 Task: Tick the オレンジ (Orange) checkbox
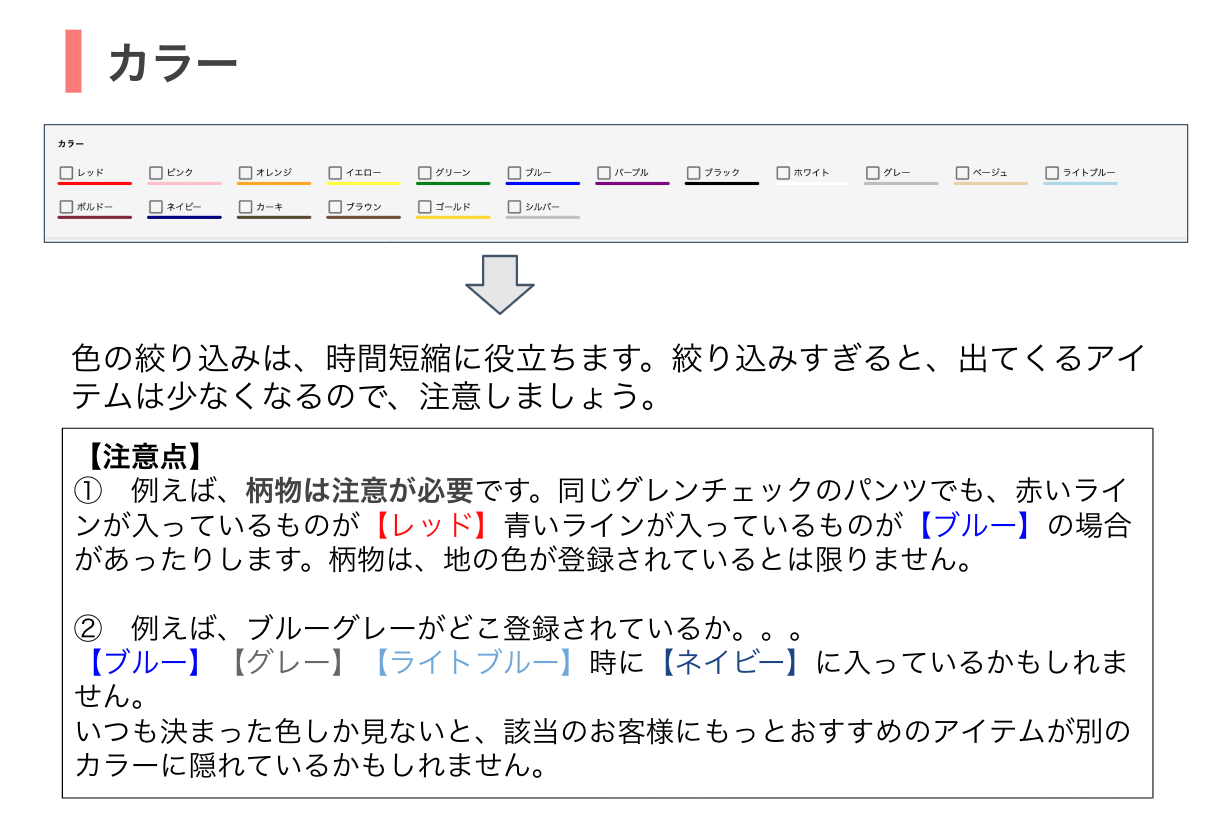[245, 173]
